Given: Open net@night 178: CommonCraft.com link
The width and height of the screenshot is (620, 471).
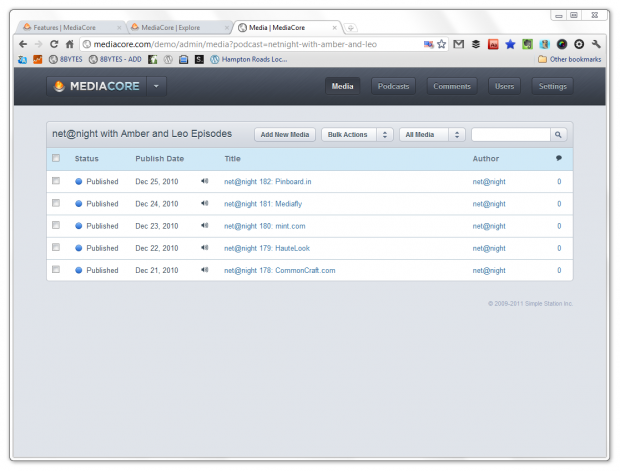Looking at the screenshot, I should click(x=280, y=270).
